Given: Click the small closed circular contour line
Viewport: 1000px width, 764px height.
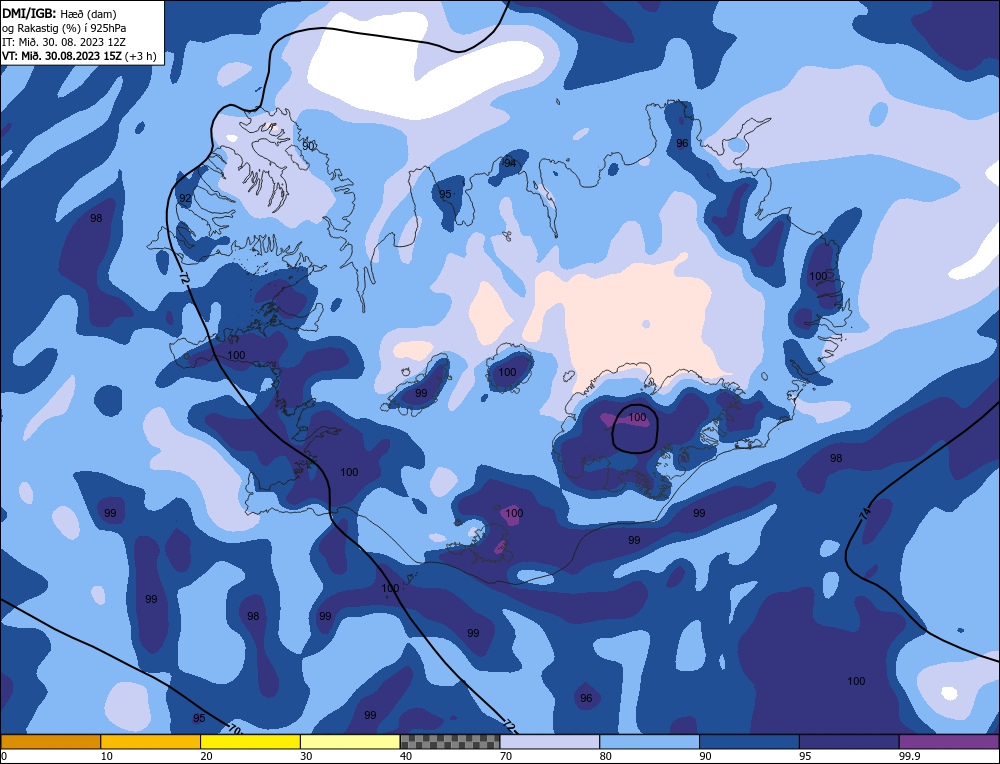Looking at the screenshot, I should click(x=635, y=429).
